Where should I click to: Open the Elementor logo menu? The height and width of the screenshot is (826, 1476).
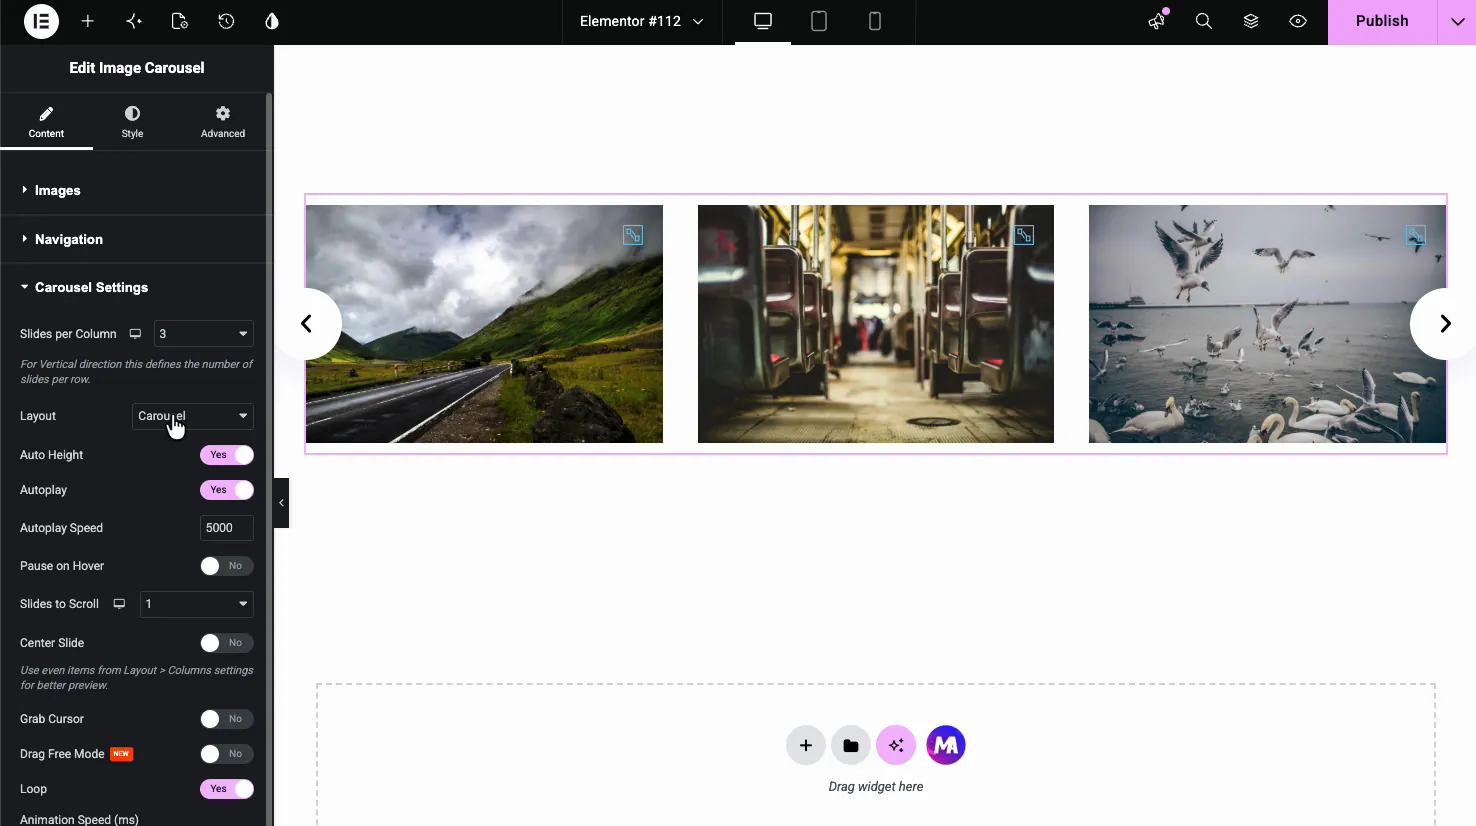tap(41, 21)
